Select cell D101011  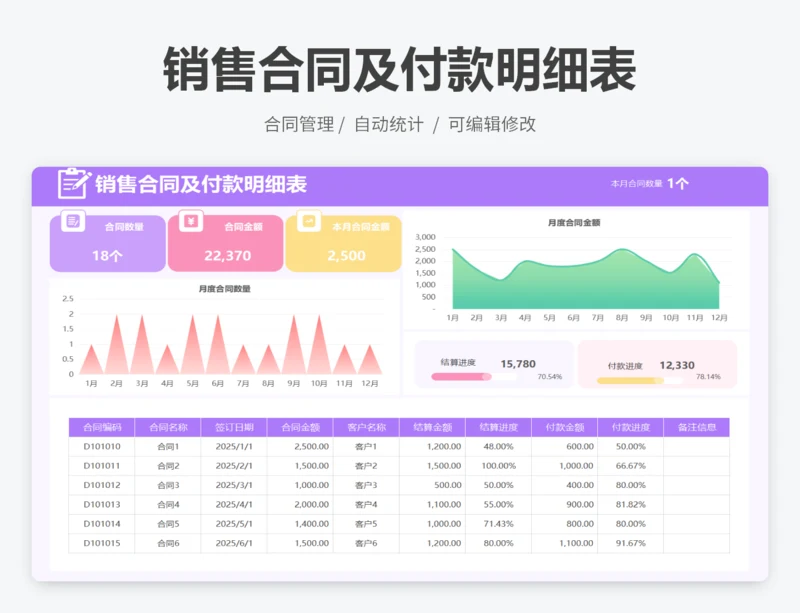click(x=102, y=466)
